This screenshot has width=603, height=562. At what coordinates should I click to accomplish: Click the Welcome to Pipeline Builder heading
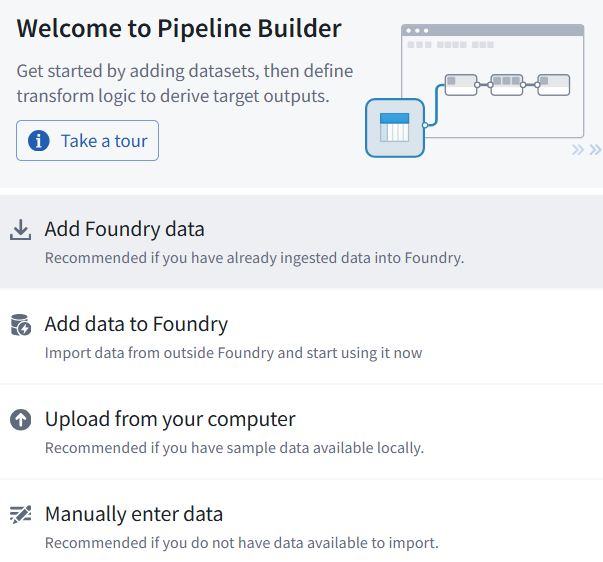[179, 28]
